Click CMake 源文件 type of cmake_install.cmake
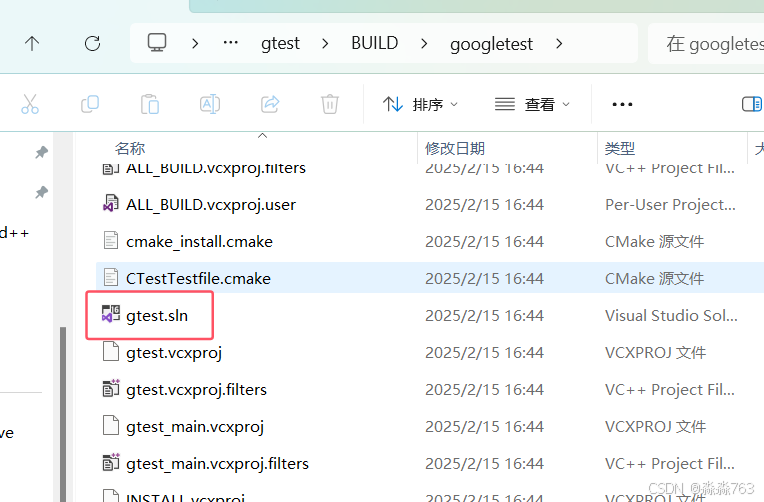 [654, 242]
